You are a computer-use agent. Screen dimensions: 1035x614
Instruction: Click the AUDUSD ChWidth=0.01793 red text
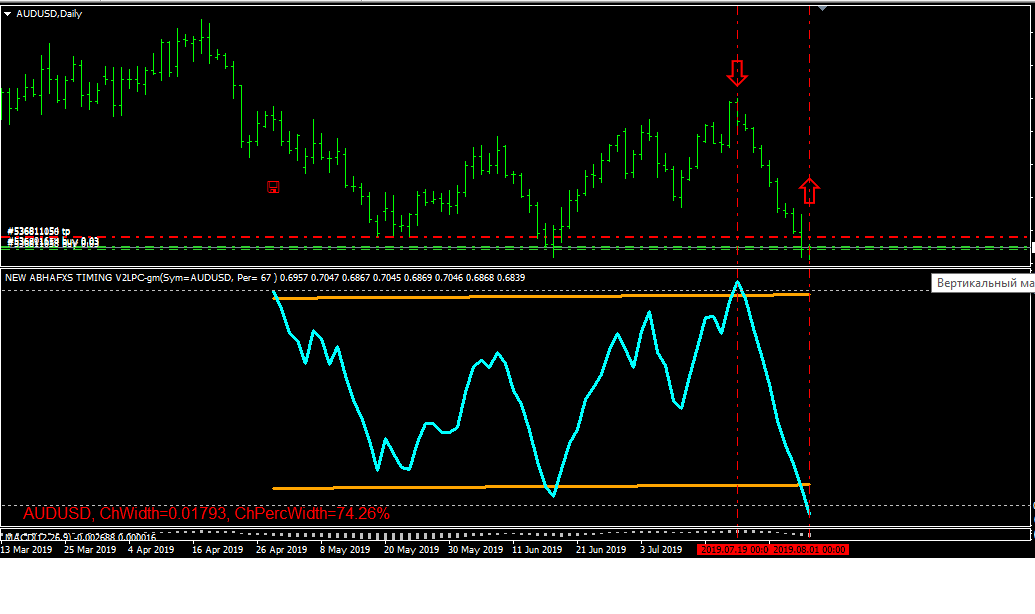click(x=206, y=514)
